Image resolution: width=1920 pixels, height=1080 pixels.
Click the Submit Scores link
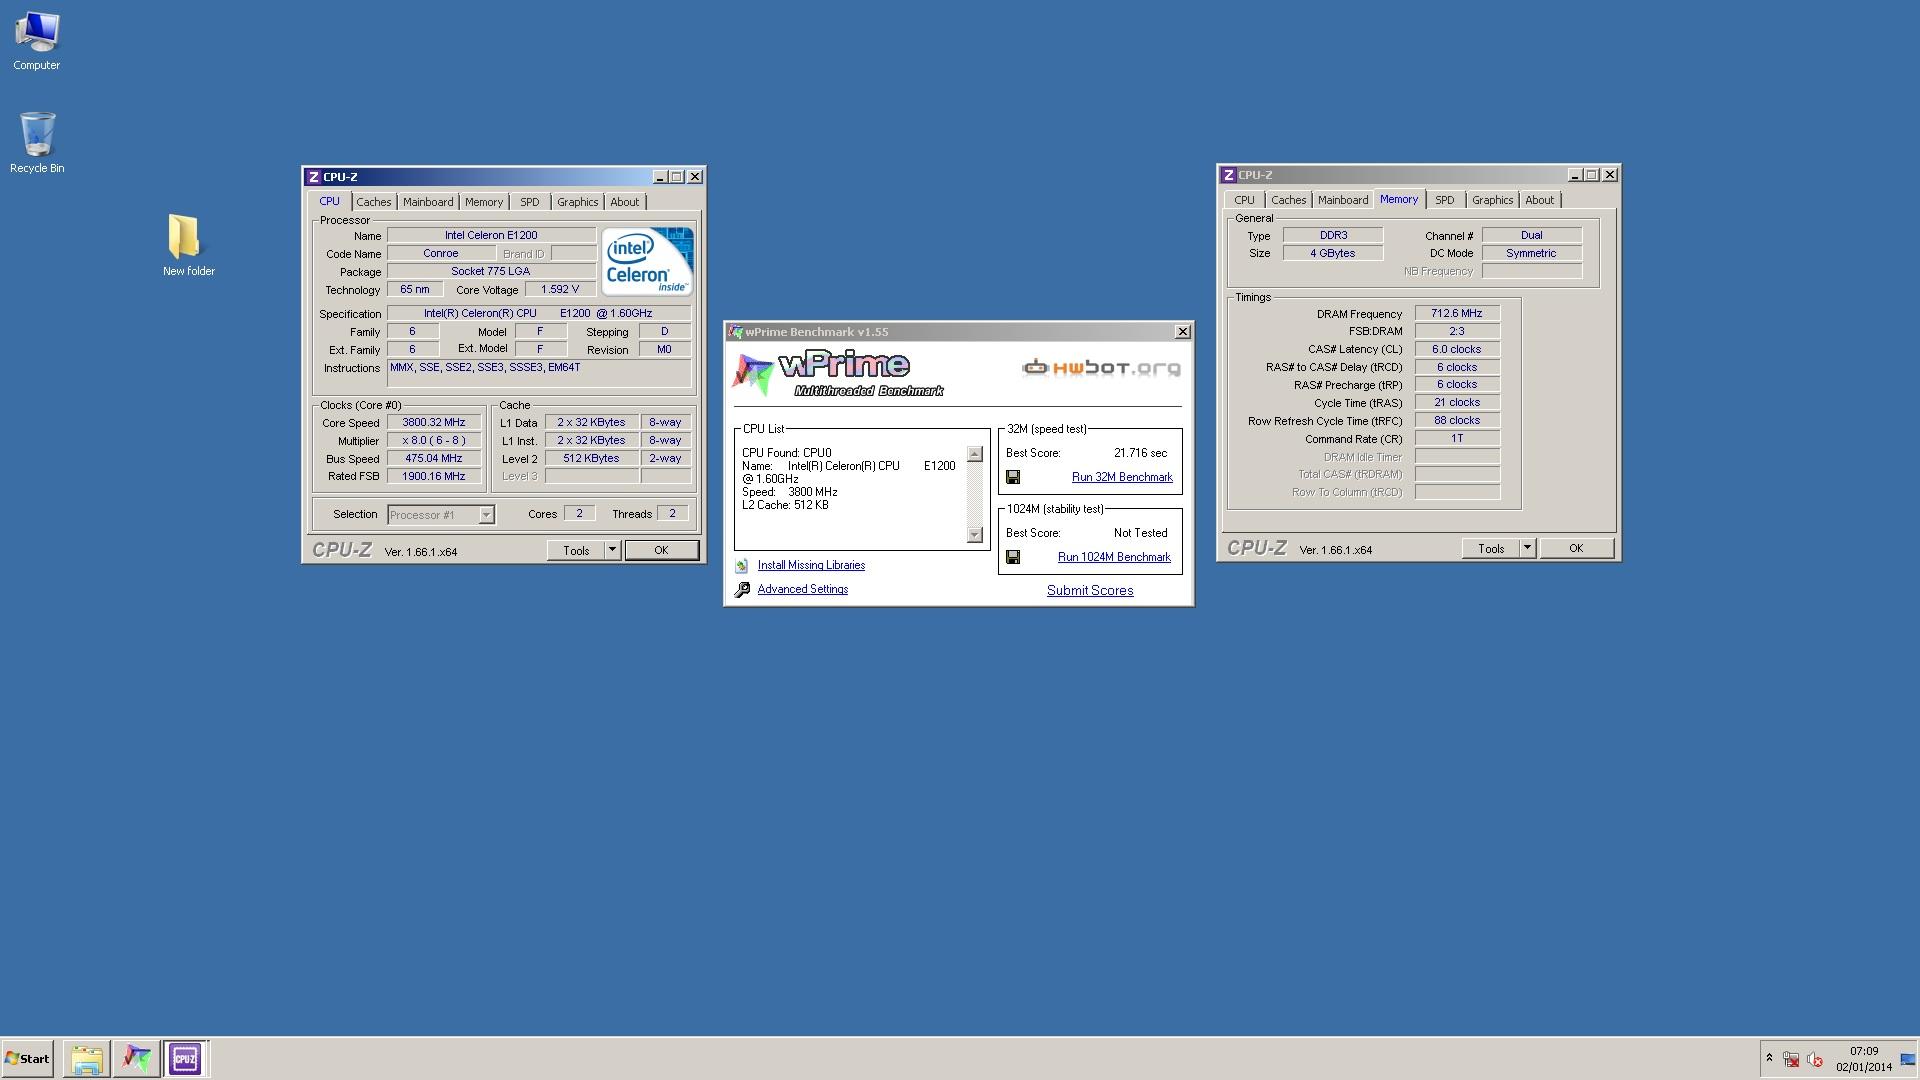coord(1090,591)
